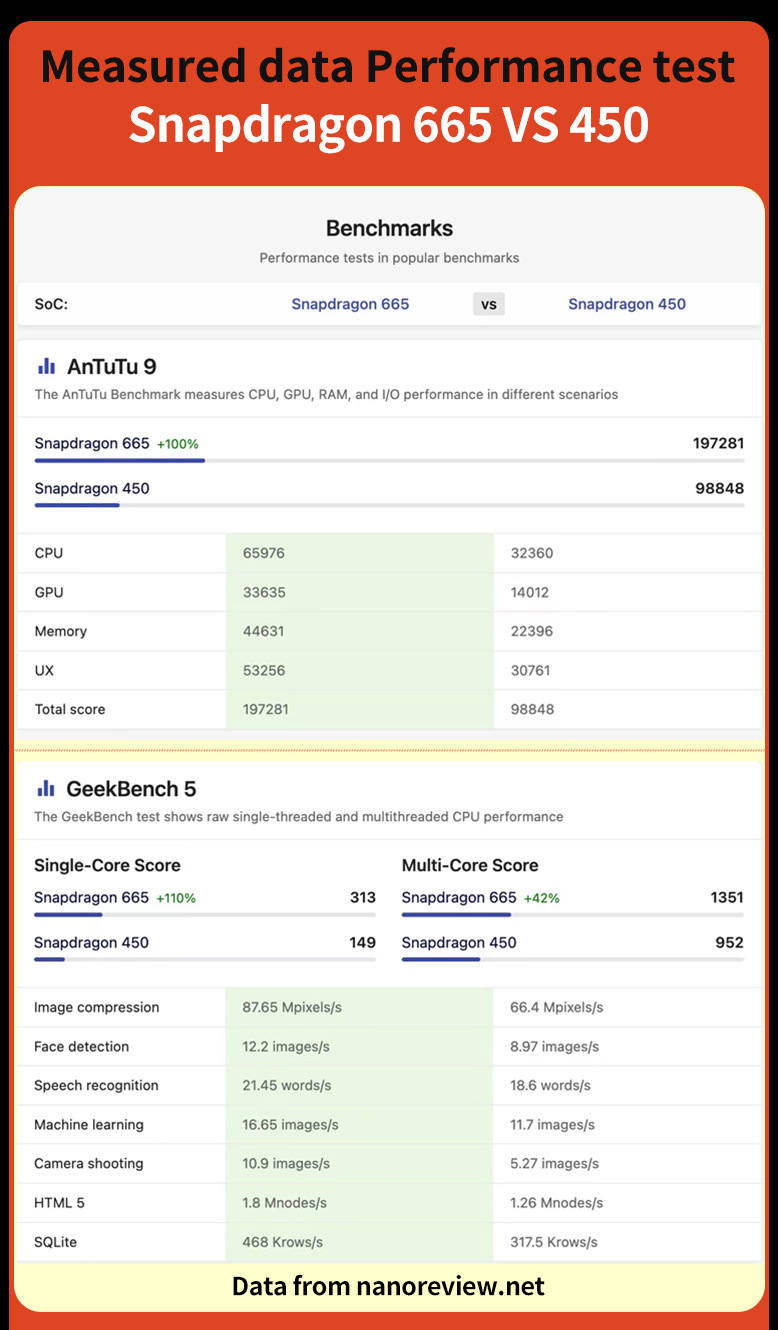Select the AnTuTu 9 section title
The height and width of the screenshot is (1330, 778).
click(x=111, y=367)
